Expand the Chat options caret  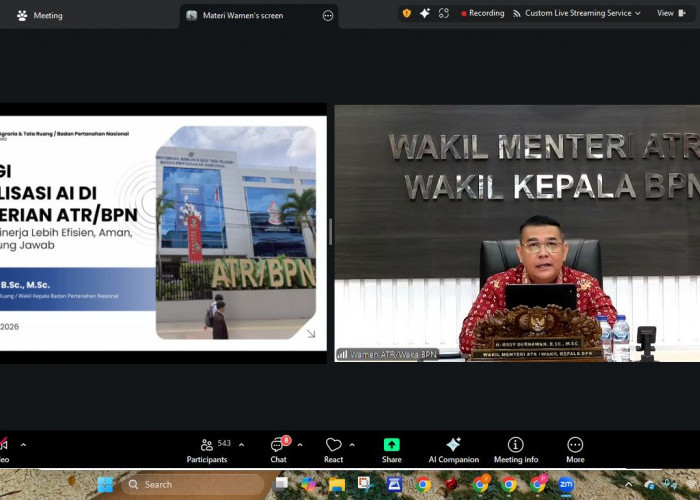point(300,445)
